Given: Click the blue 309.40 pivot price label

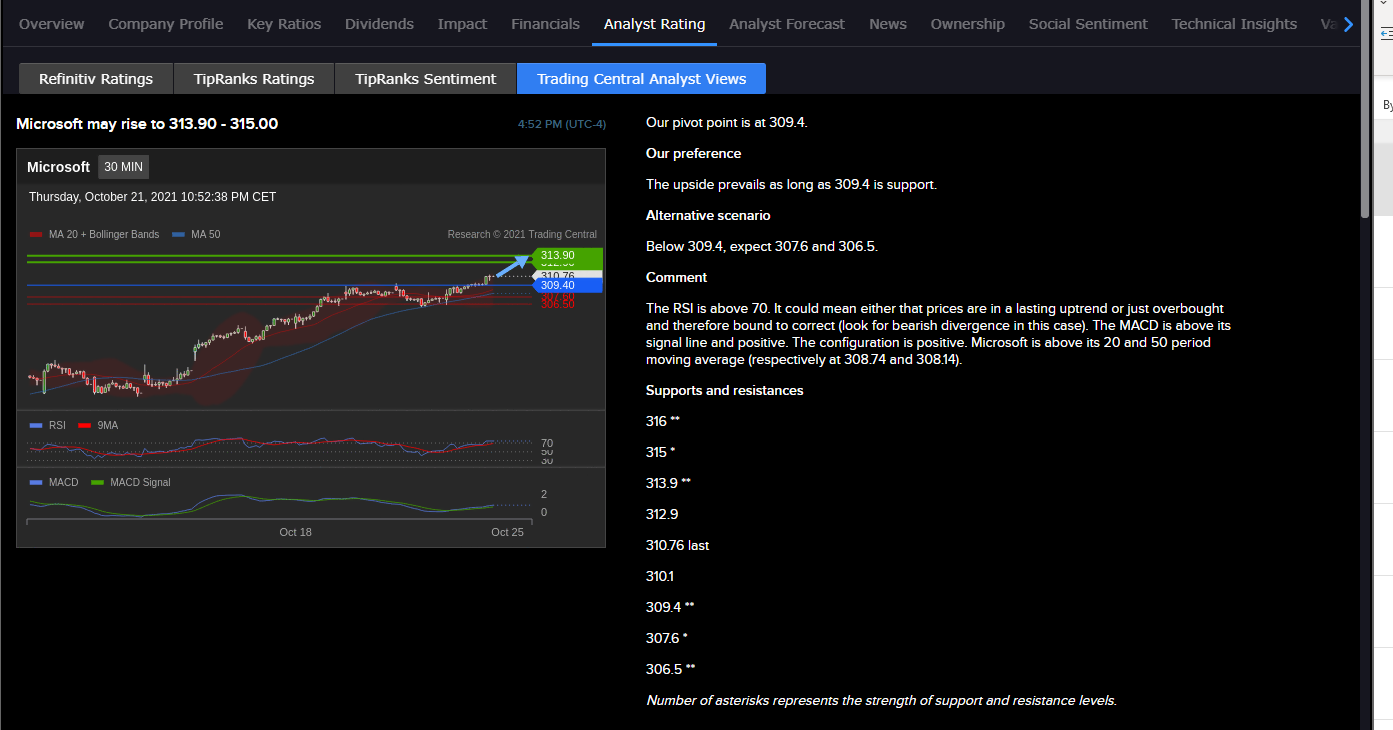Looking at the screenshot, I should (566, 285).
